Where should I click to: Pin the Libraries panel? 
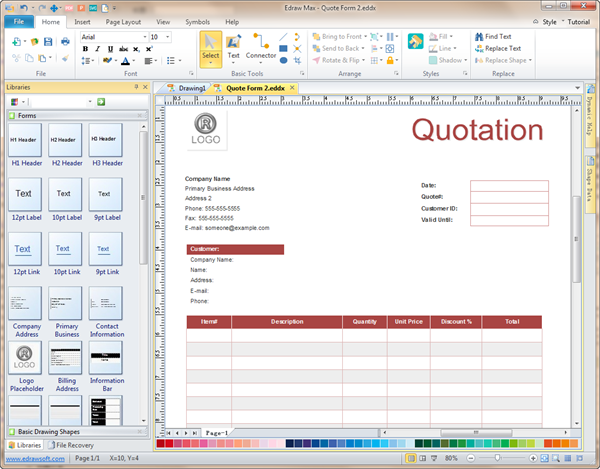[136, 88]
